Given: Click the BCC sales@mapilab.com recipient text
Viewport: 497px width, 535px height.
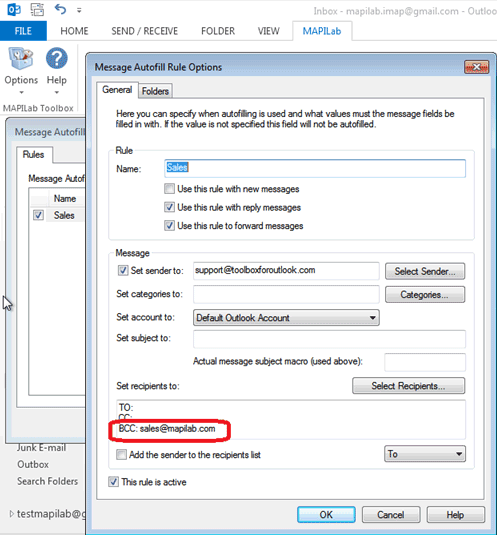Looking at the screenshot, I should pyautogui.click(x=167, y=429).
